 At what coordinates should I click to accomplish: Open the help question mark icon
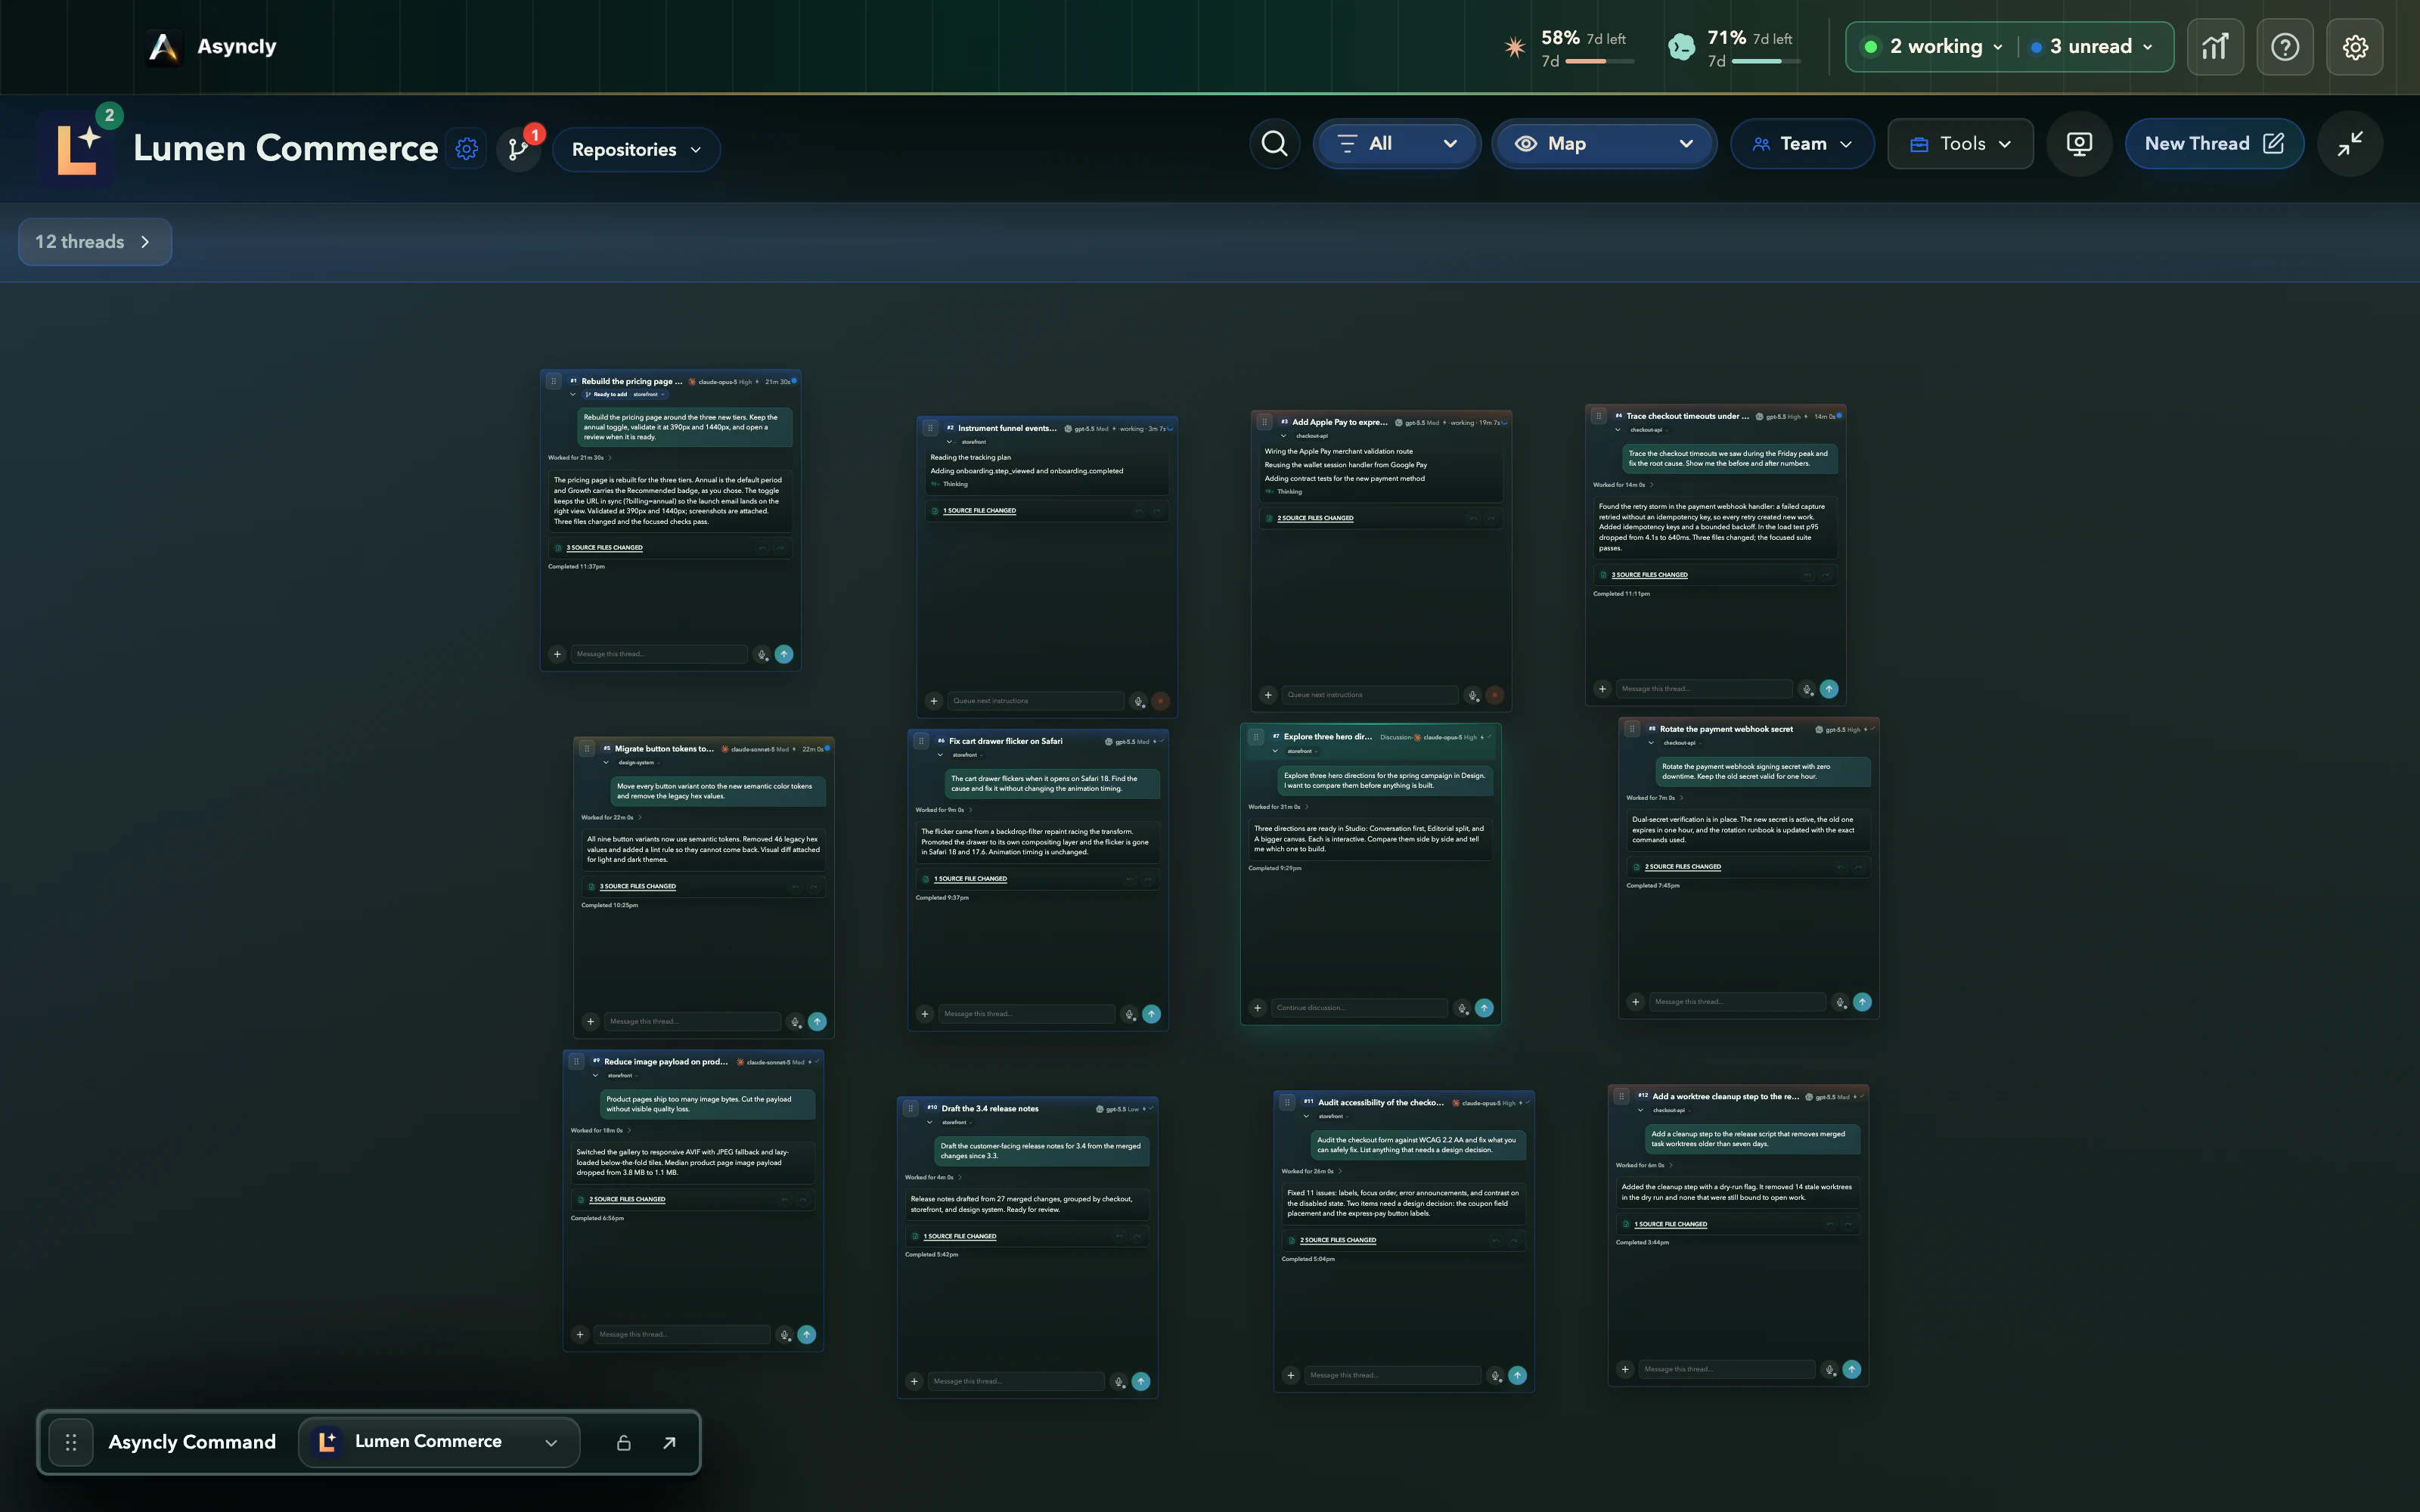[x=2285, y=47]
